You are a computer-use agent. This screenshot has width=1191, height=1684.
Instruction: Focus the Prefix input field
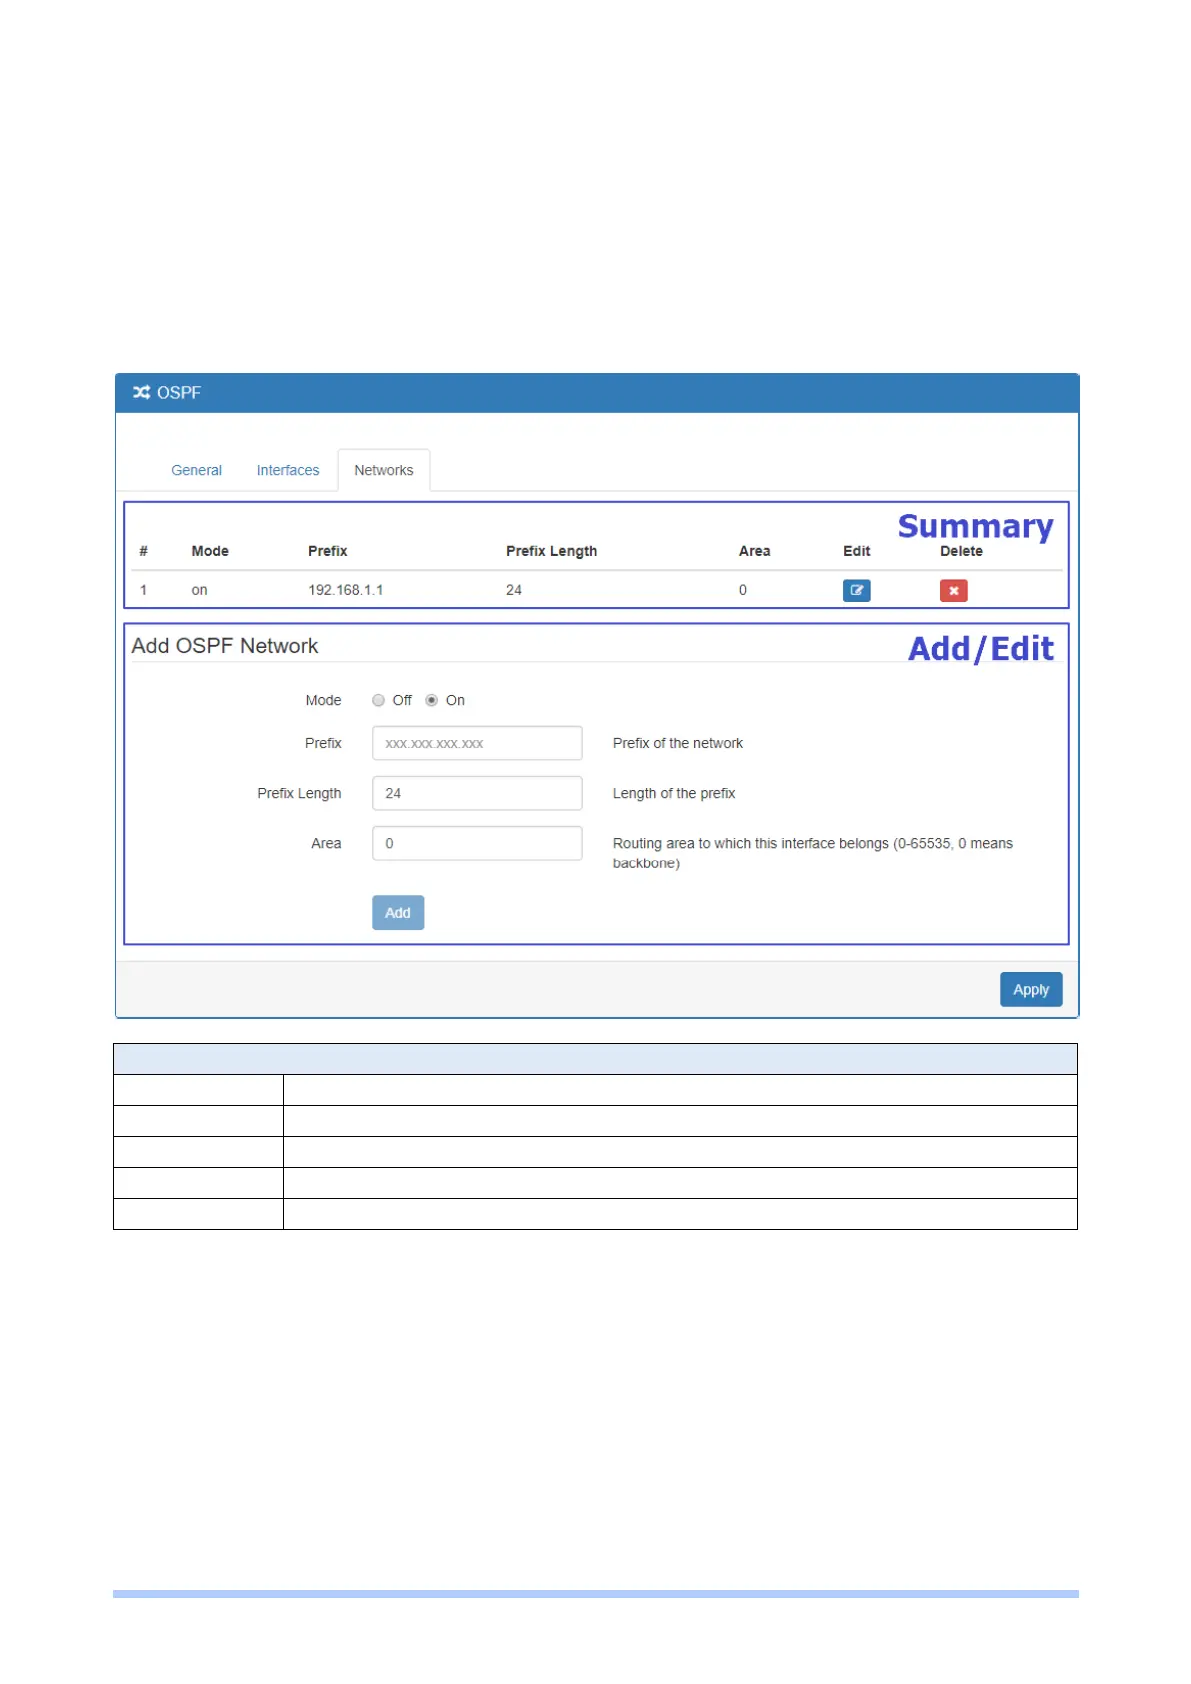pos(477,743)
